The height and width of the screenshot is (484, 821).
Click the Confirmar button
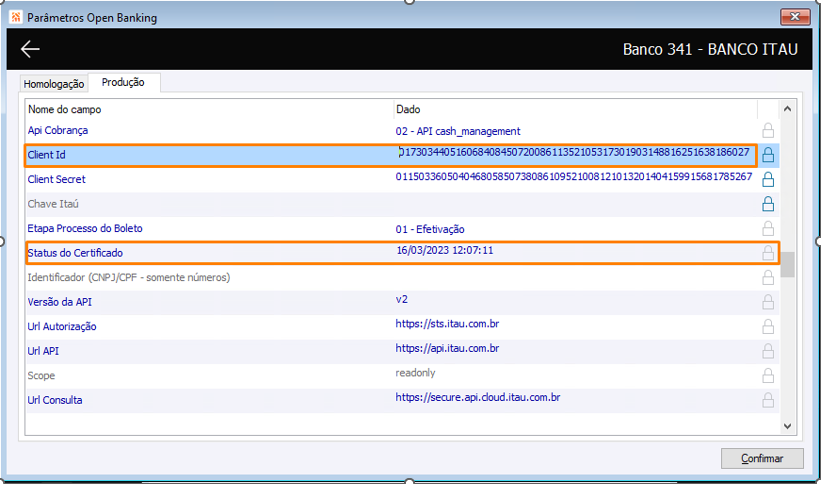[x=762, y=458]
